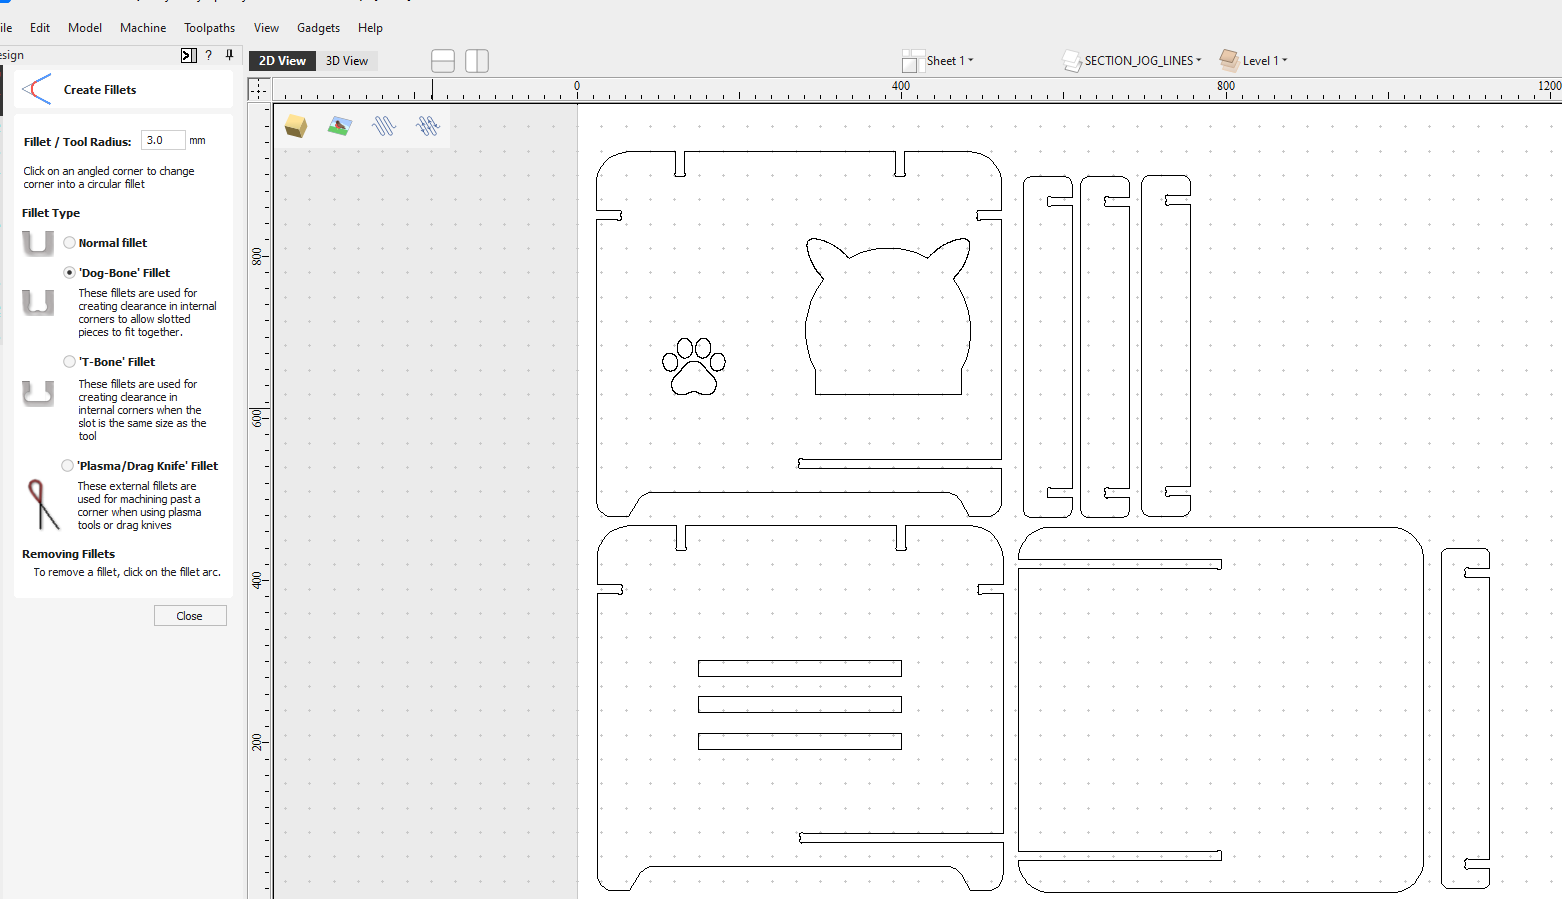
Task: Click the panel collapse arrow icon
Action: 188,55
